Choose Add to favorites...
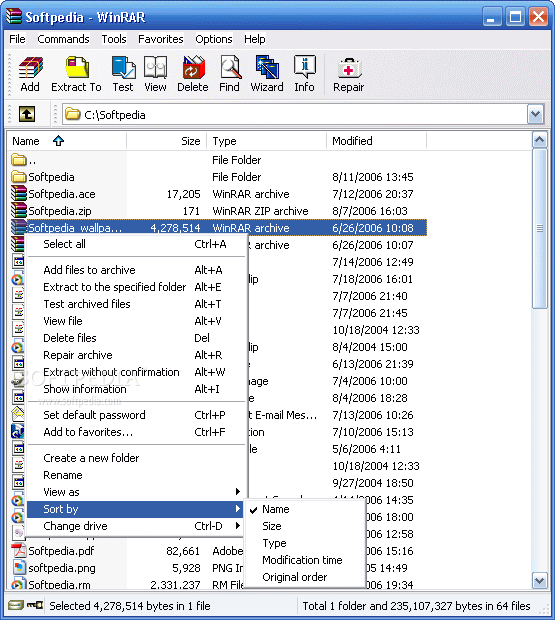The height and width of the screenshot is (620, 555). [136, 432]
